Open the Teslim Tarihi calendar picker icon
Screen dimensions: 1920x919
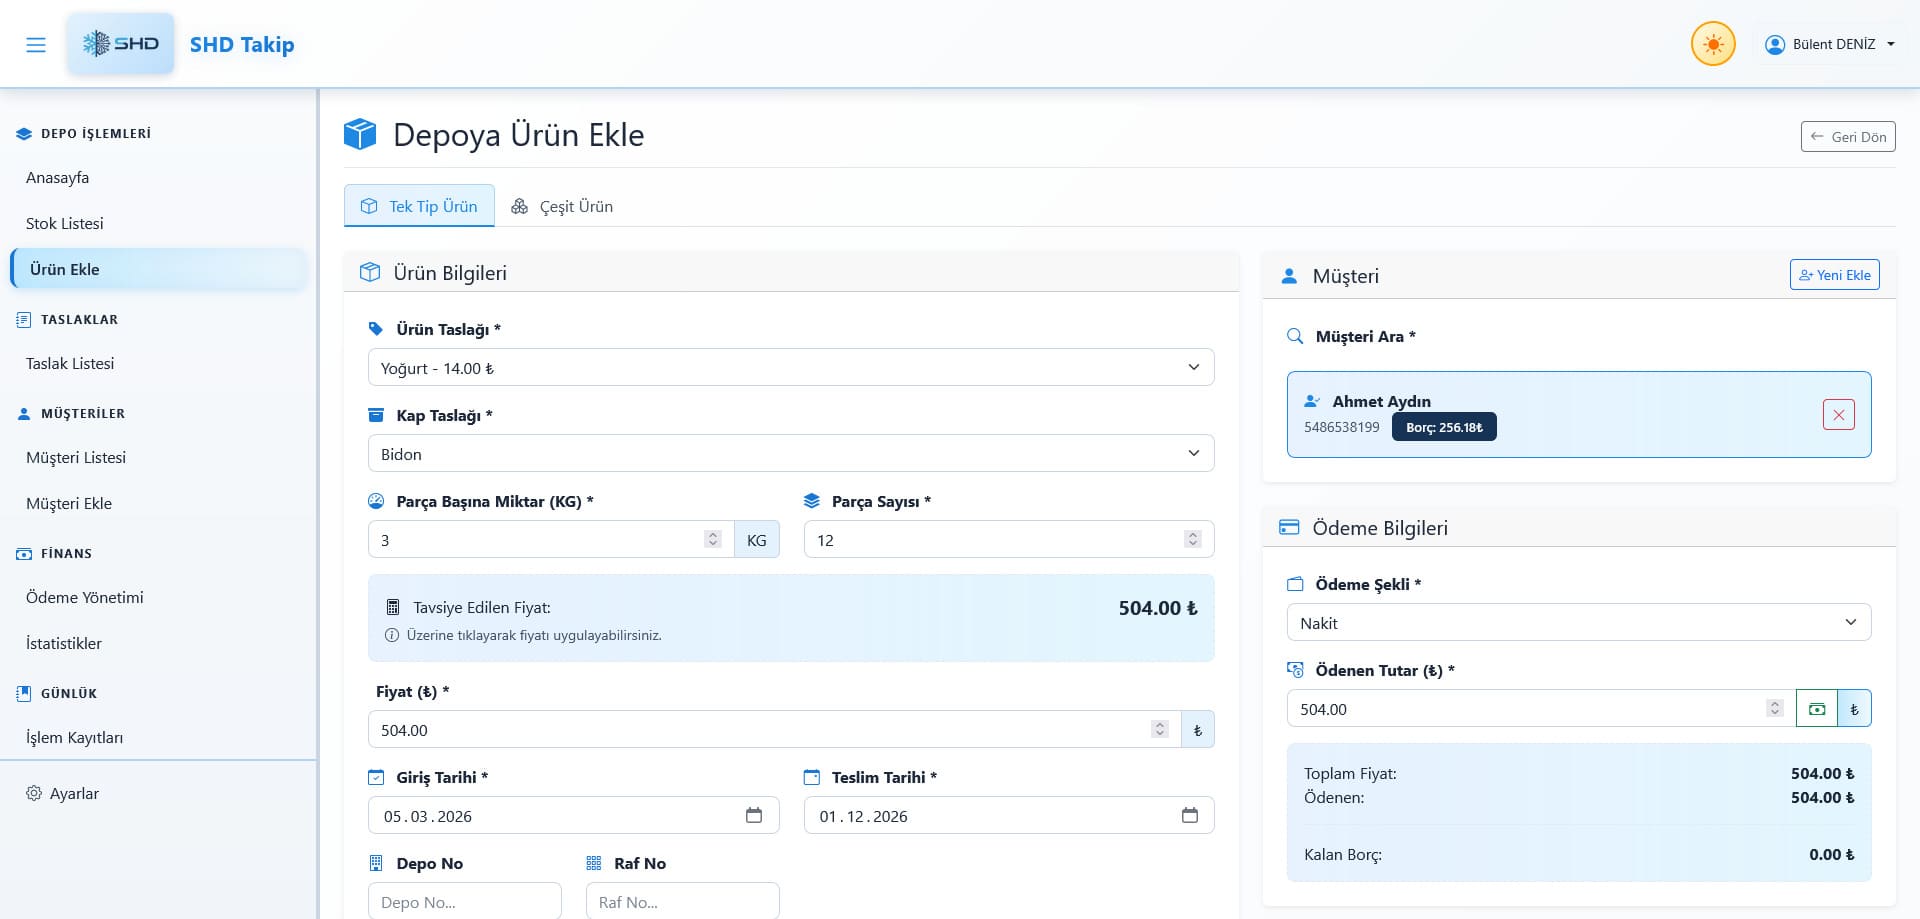coord(1189,816)
